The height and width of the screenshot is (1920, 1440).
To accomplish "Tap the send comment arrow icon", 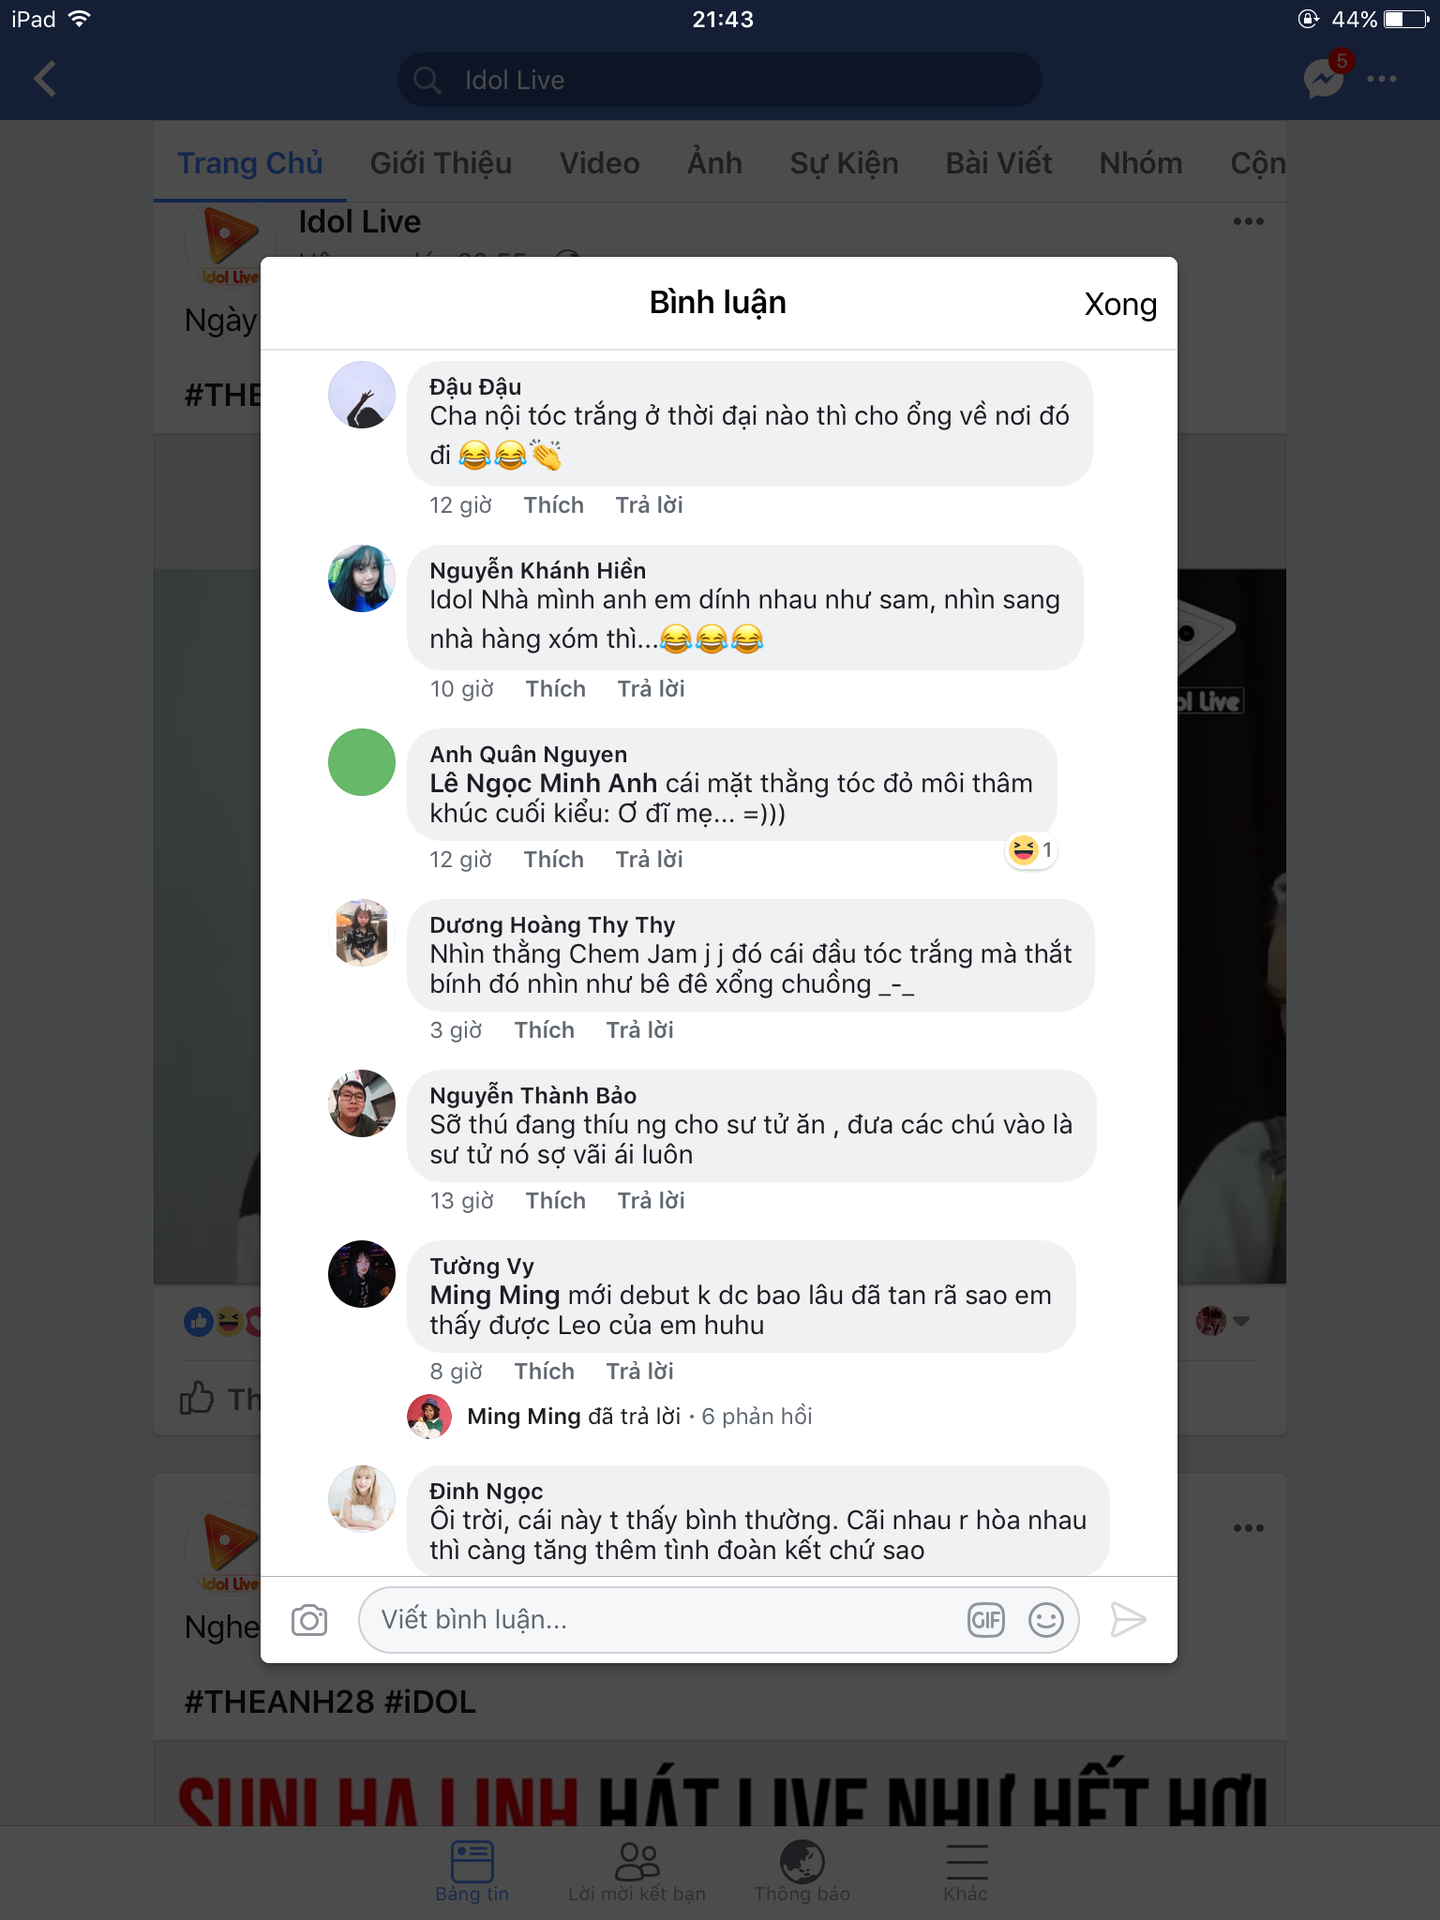I will tap(1128, 1620).
